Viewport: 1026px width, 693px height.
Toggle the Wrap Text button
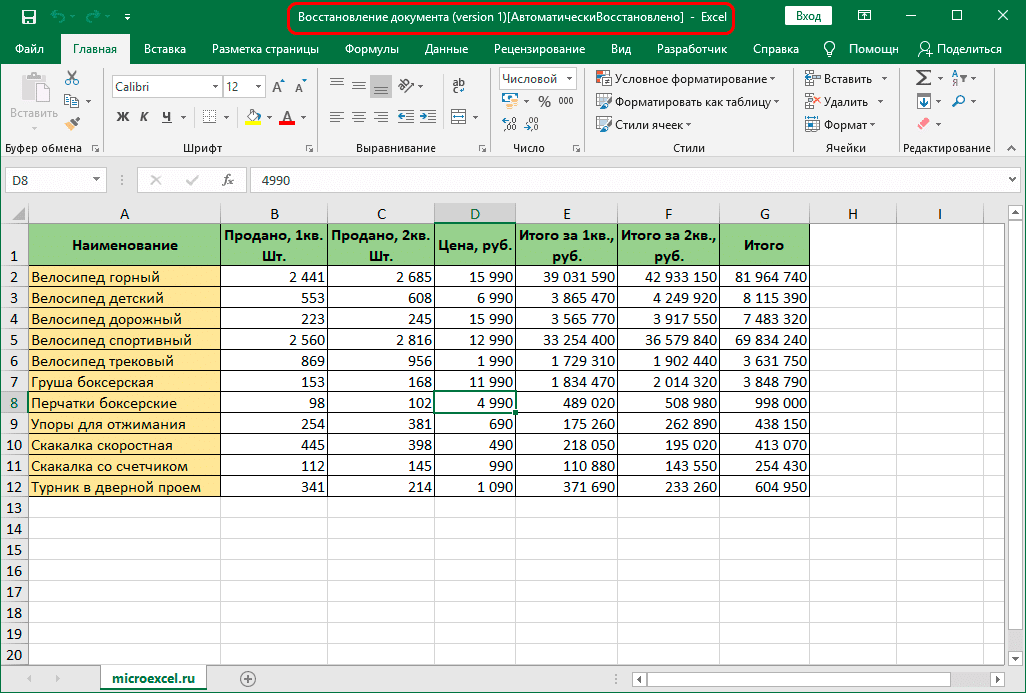459,87
